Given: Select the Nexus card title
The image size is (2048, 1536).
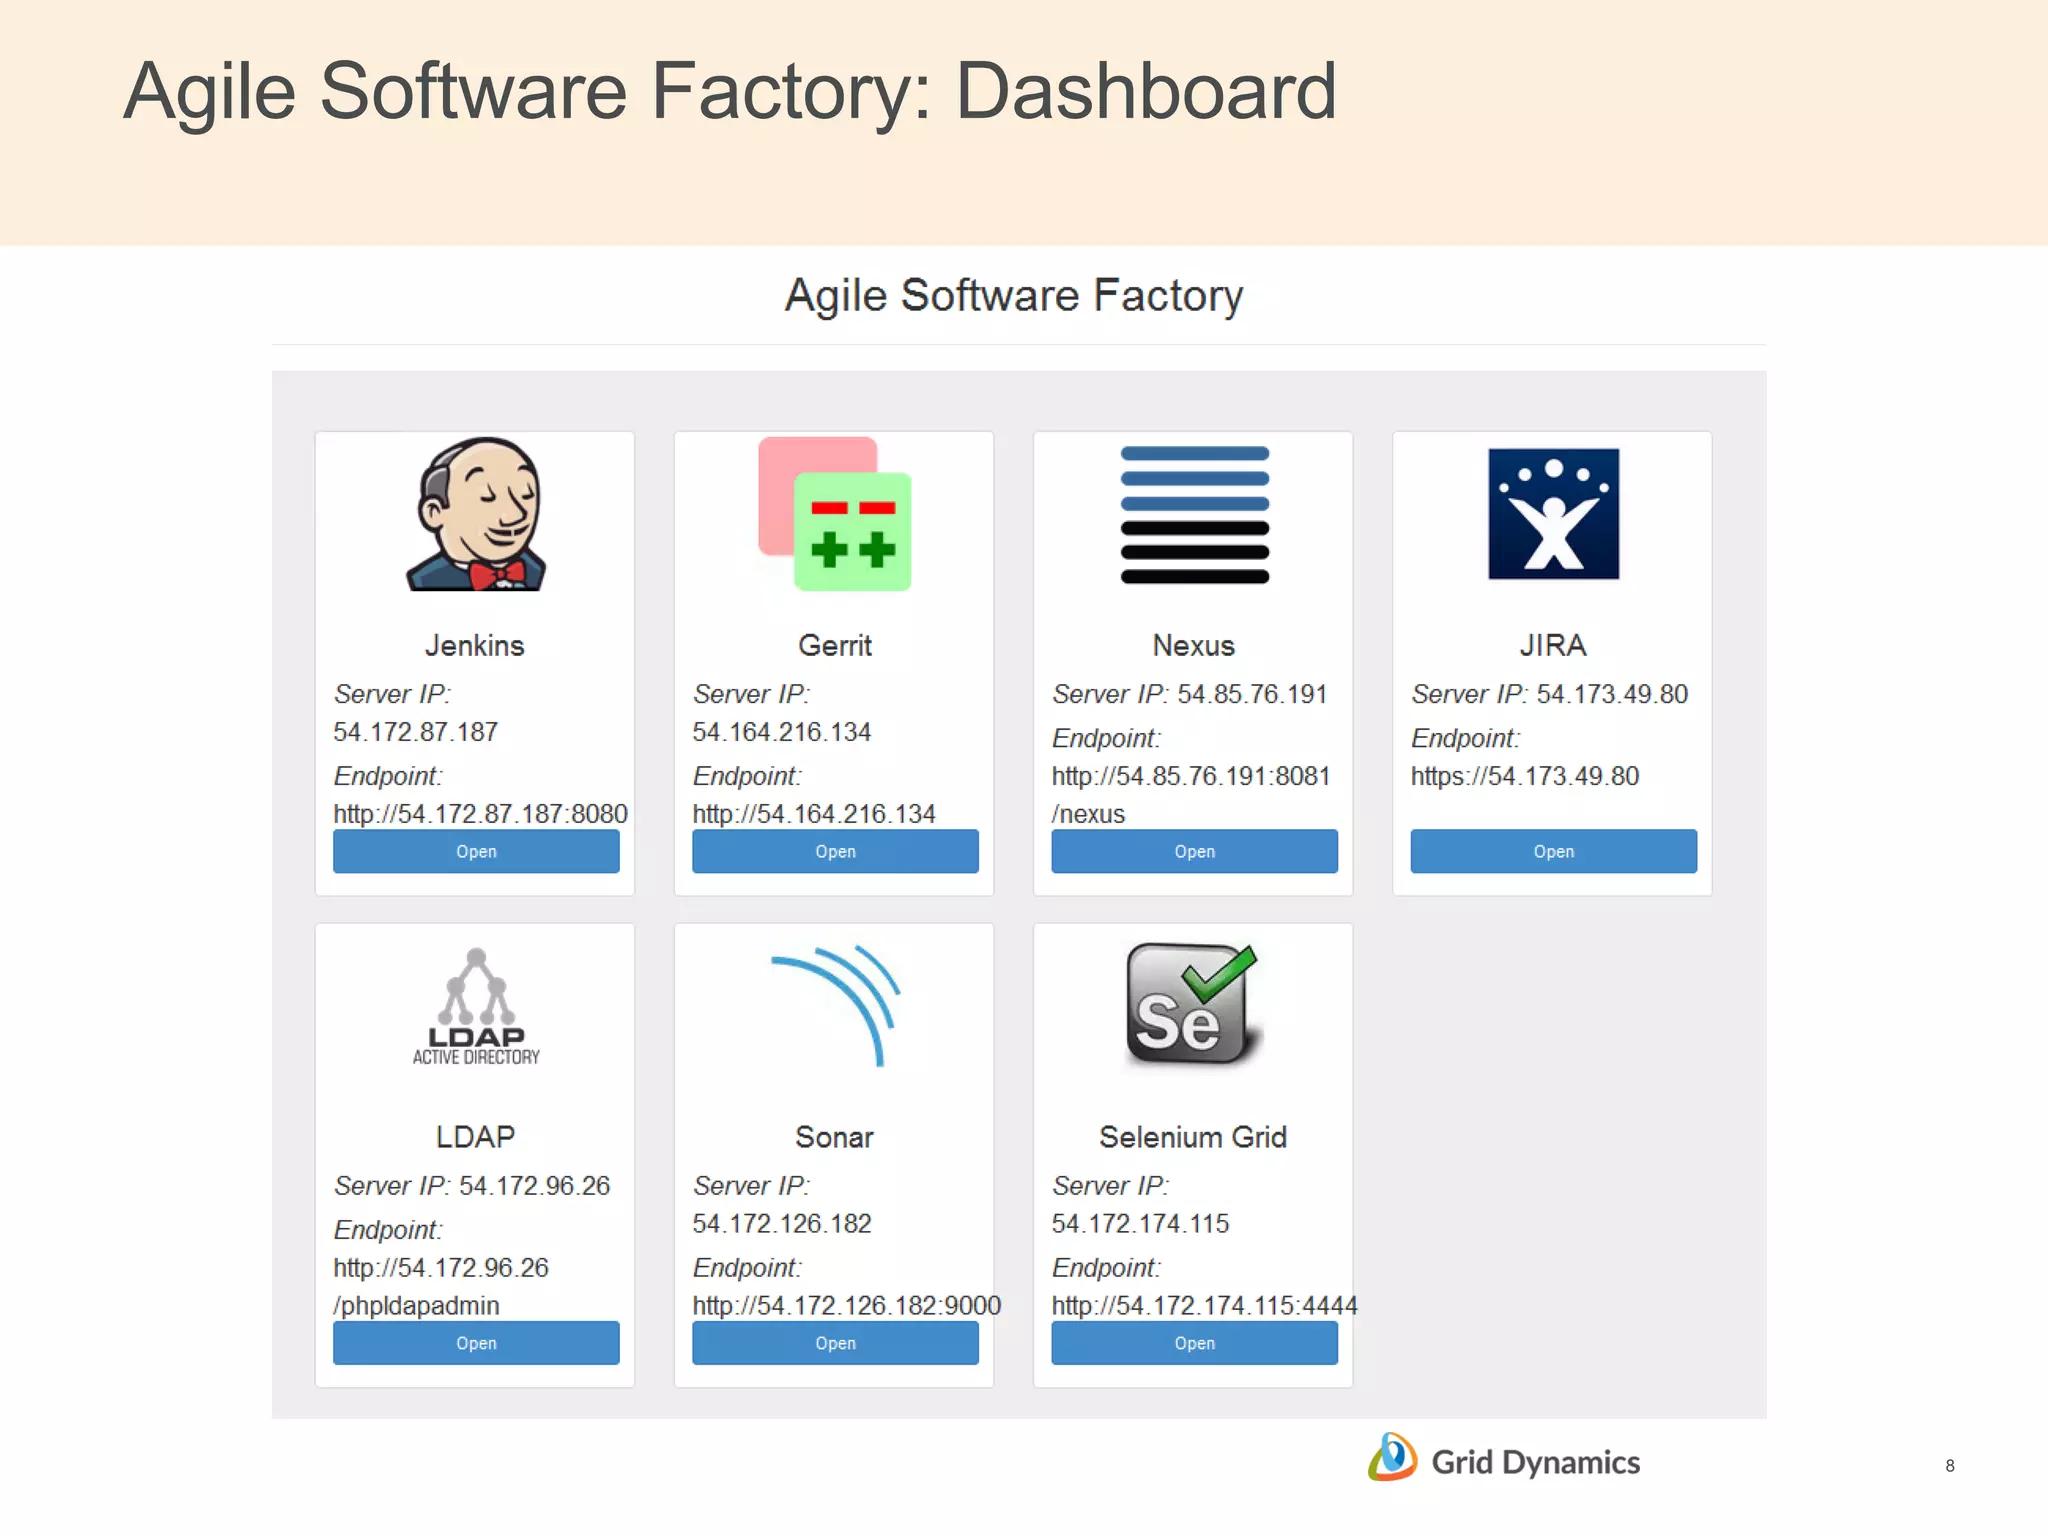Looking at the screenshot, I should 1194,646.
